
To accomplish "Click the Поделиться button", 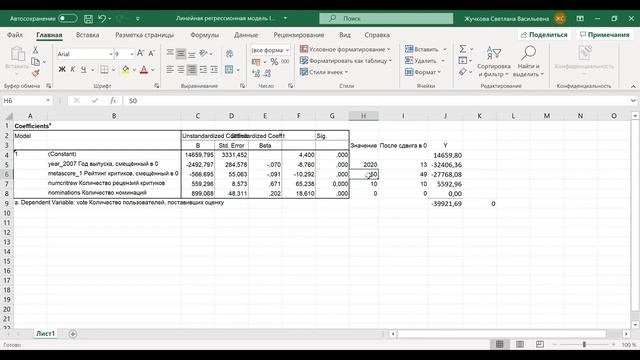I will pos(544,35).
